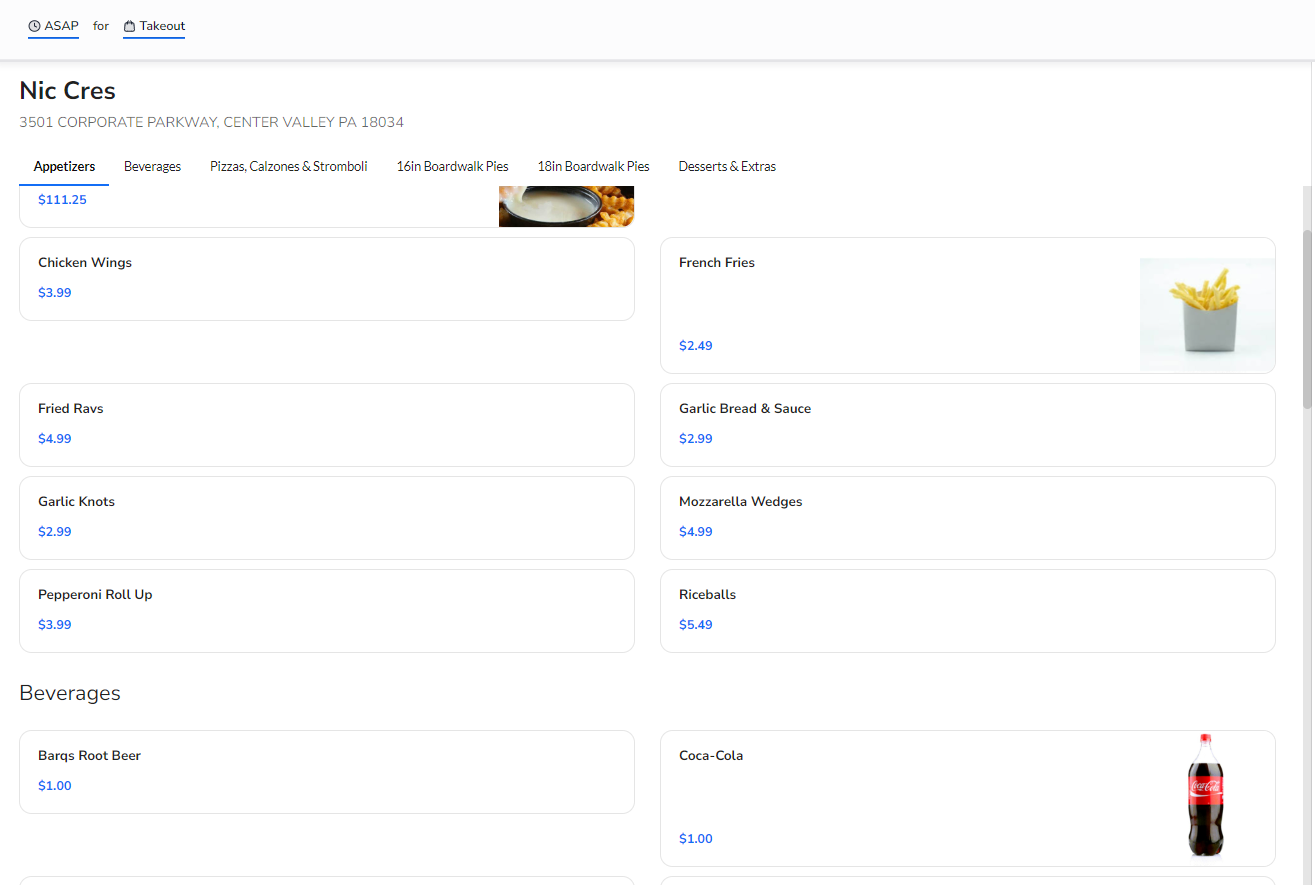Switch to the Appetizers tab

pyautogui.click(x=64, y=167)
